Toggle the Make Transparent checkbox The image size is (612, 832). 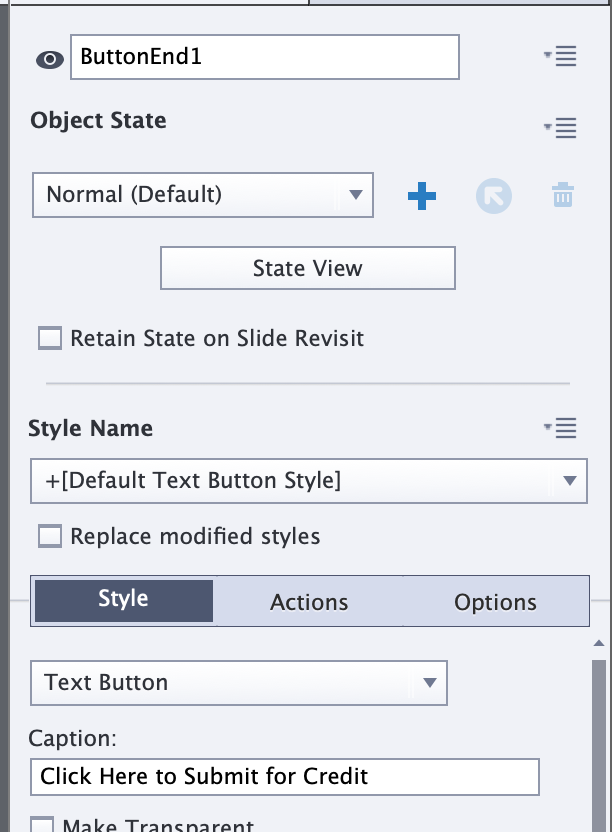[42, 824]
